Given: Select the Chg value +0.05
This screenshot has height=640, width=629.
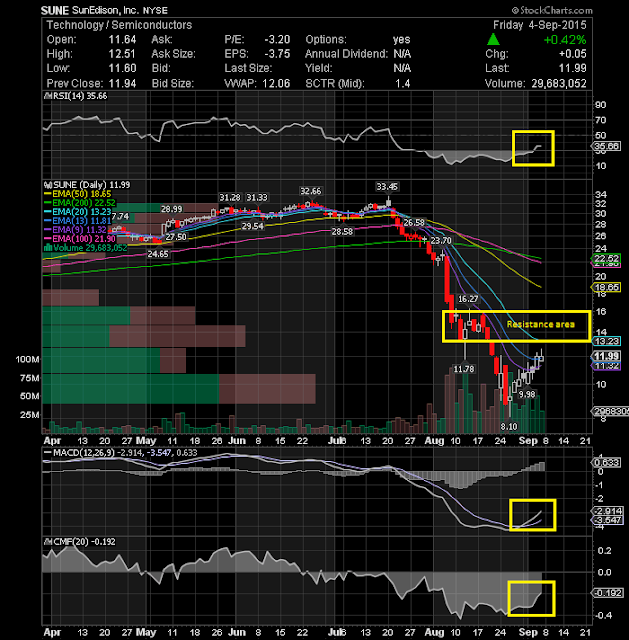Looking at the screenshot, I should tap(572, 54).
